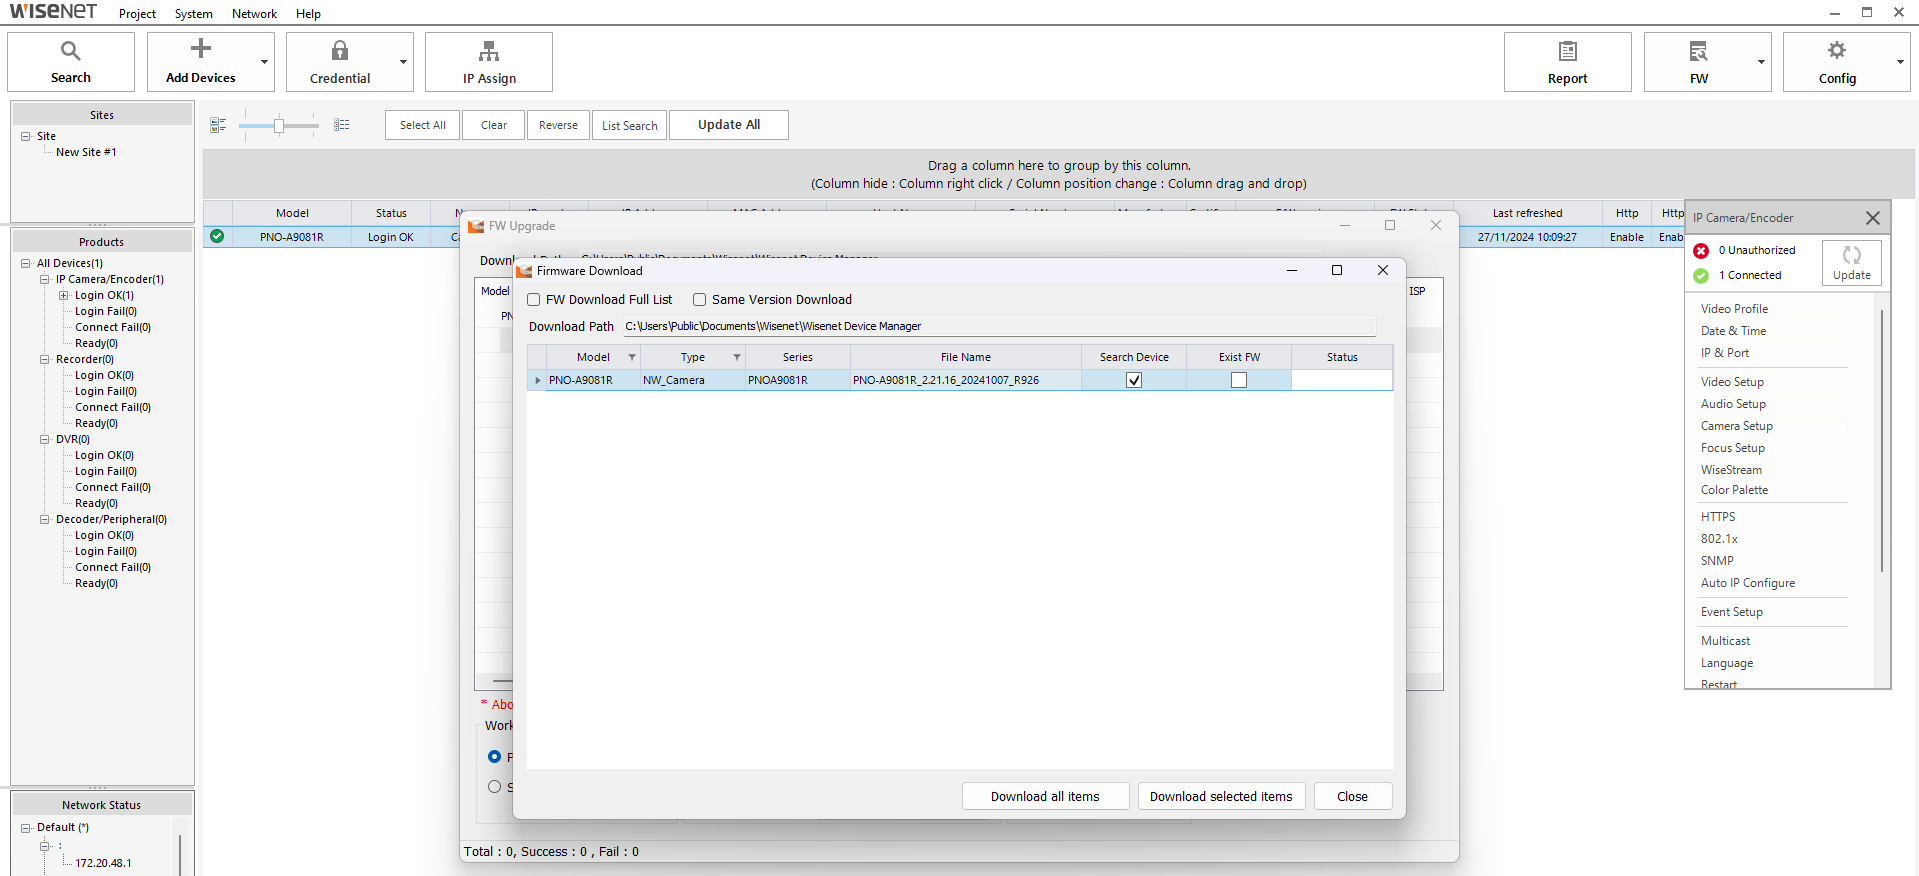
Task: Switch to detailed list view icon
Action: [342, 125]
